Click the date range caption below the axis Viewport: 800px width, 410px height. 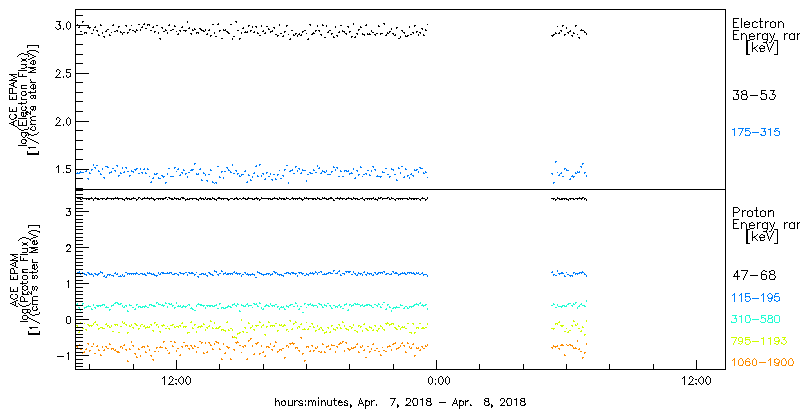400,401
